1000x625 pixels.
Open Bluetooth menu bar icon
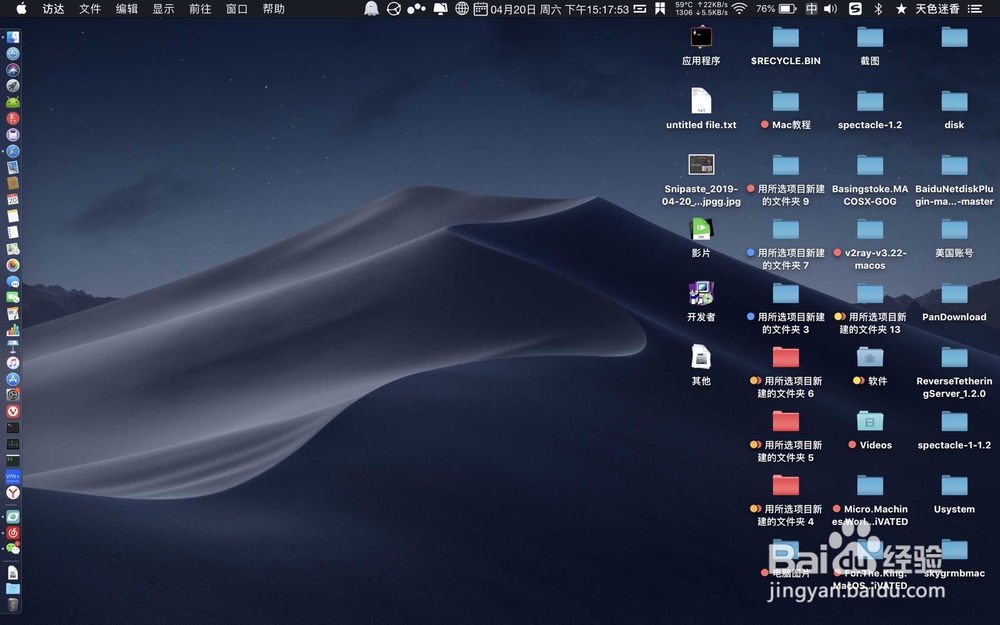coord(878,9)
